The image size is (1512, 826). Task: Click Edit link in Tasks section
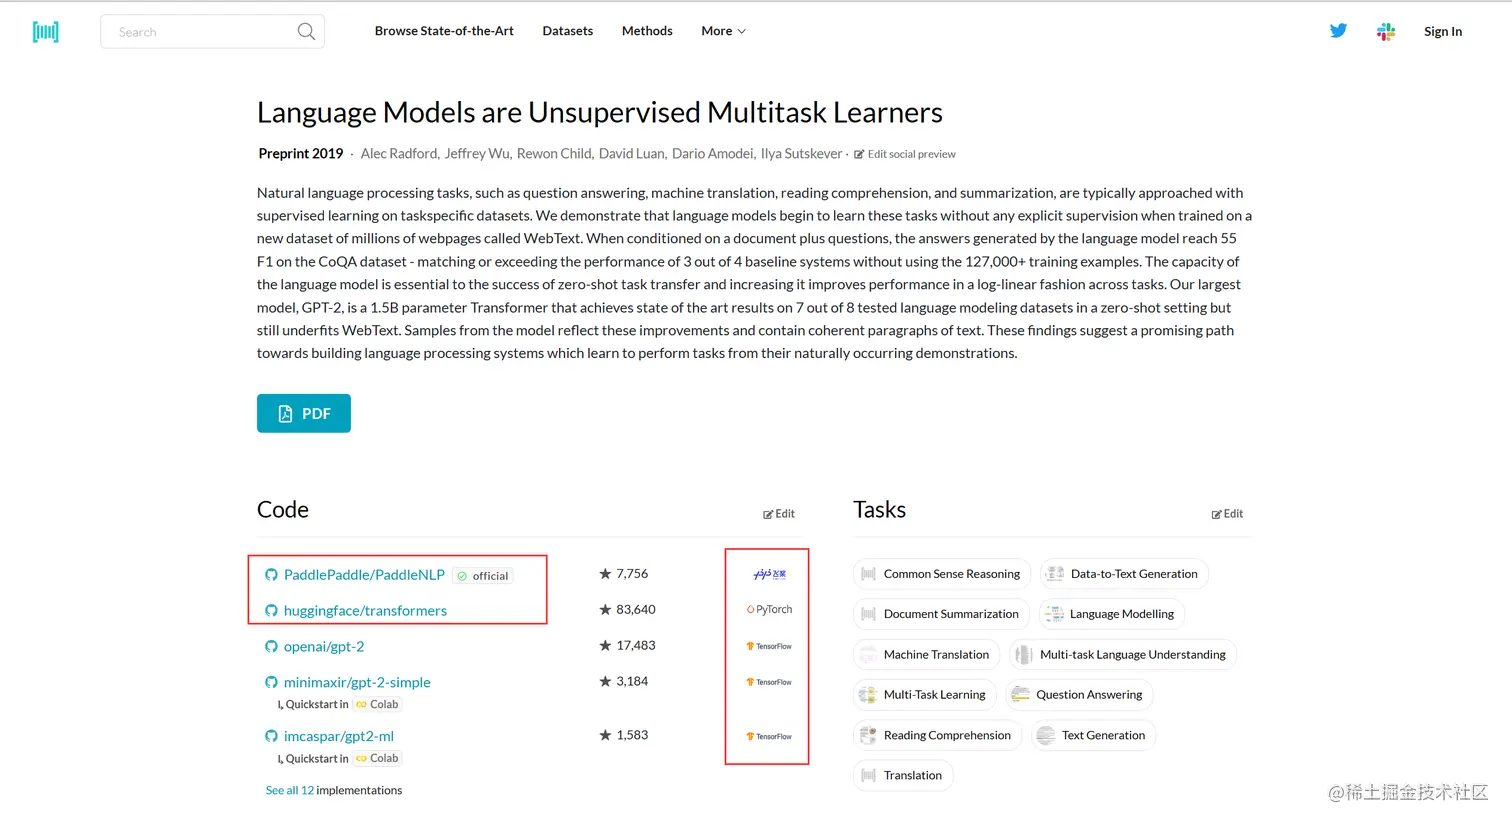pos(1227,514)
